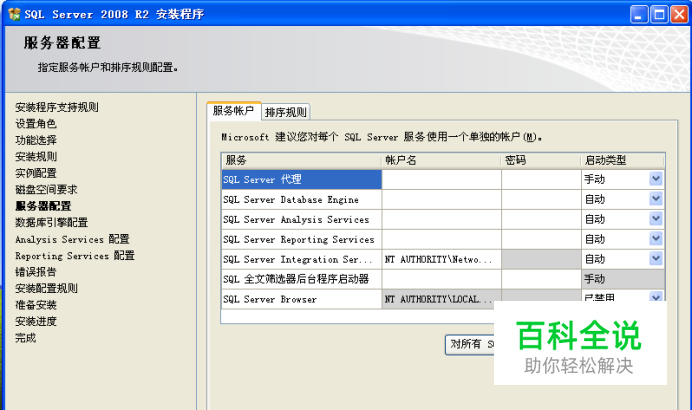Viewport: 692px width, 410px height.
Task: Click 准备安装 in the step list
Action: 36,305
